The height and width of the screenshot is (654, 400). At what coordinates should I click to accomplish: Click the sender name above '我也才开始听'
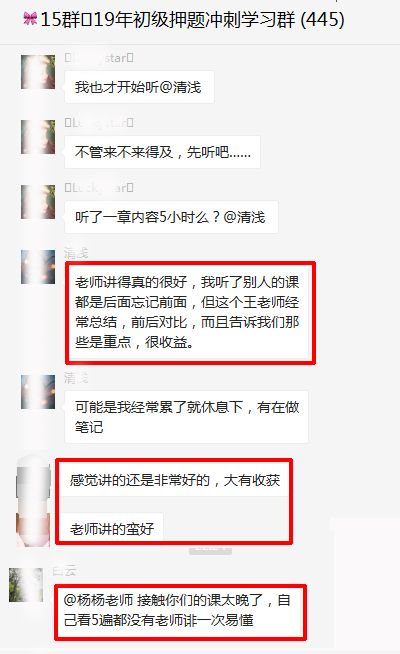pyautogui.click(x=99, y=58)
